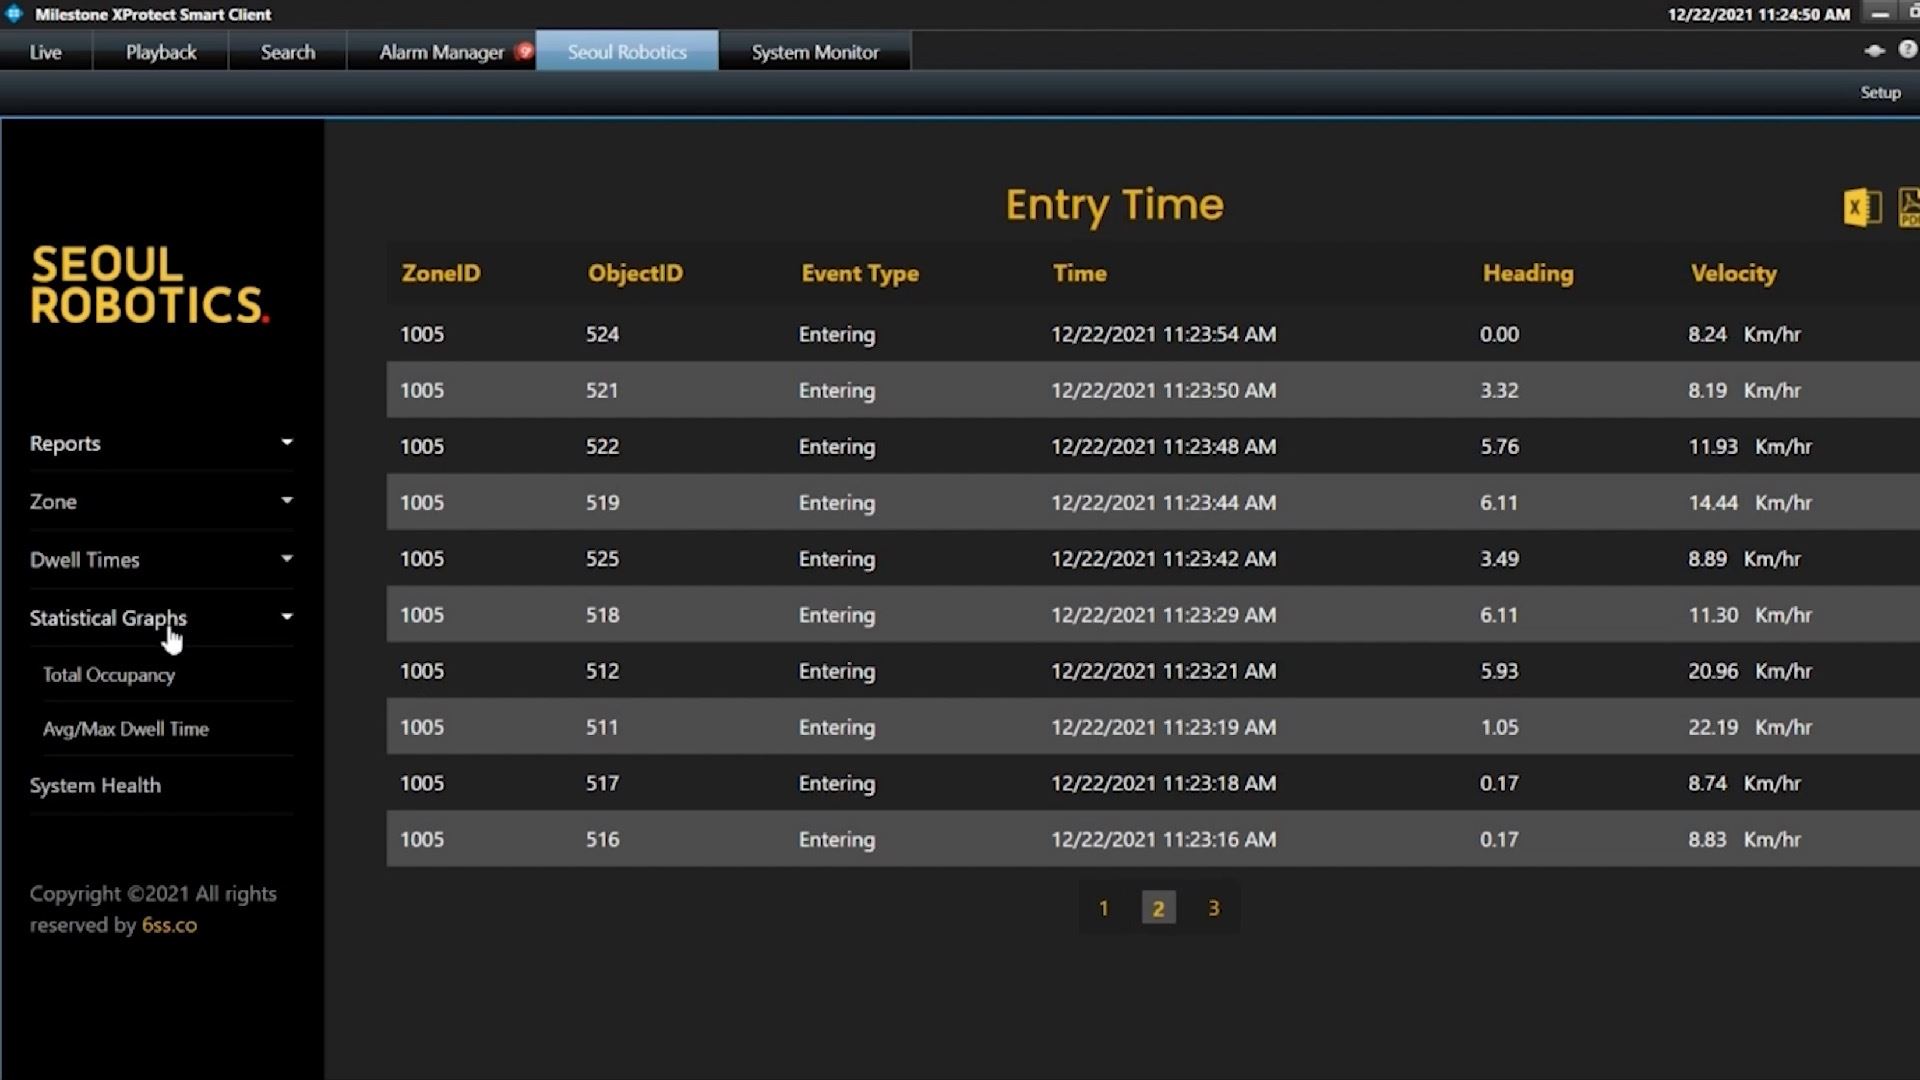Viewport: 1920px width, 1080px height.
Task: Select page 2 in pagination
Action: (1158, 908)
